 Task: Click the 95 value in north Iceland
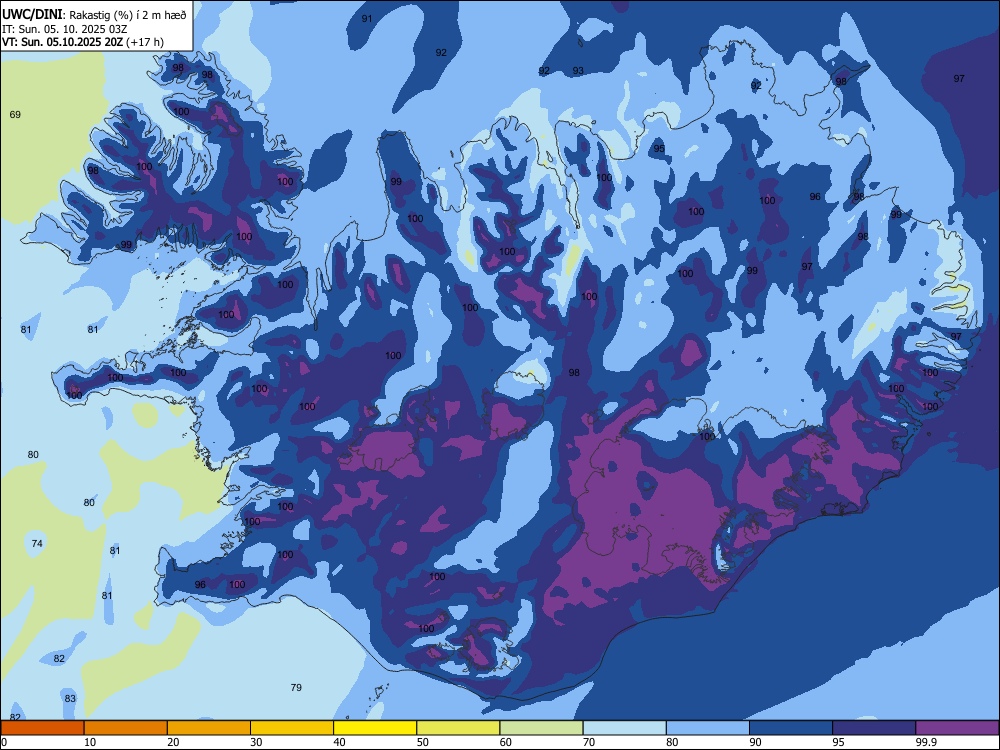coord(659,149)
